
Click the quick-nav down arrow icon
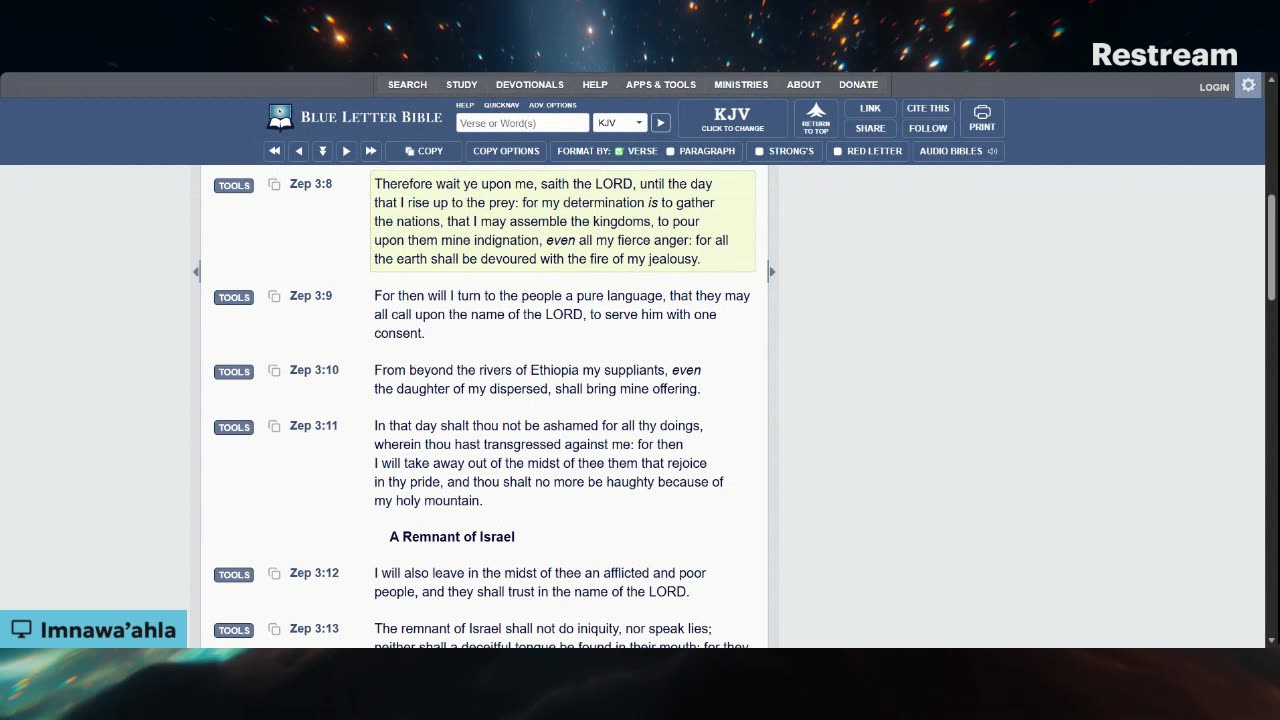[x=322, y=151]
